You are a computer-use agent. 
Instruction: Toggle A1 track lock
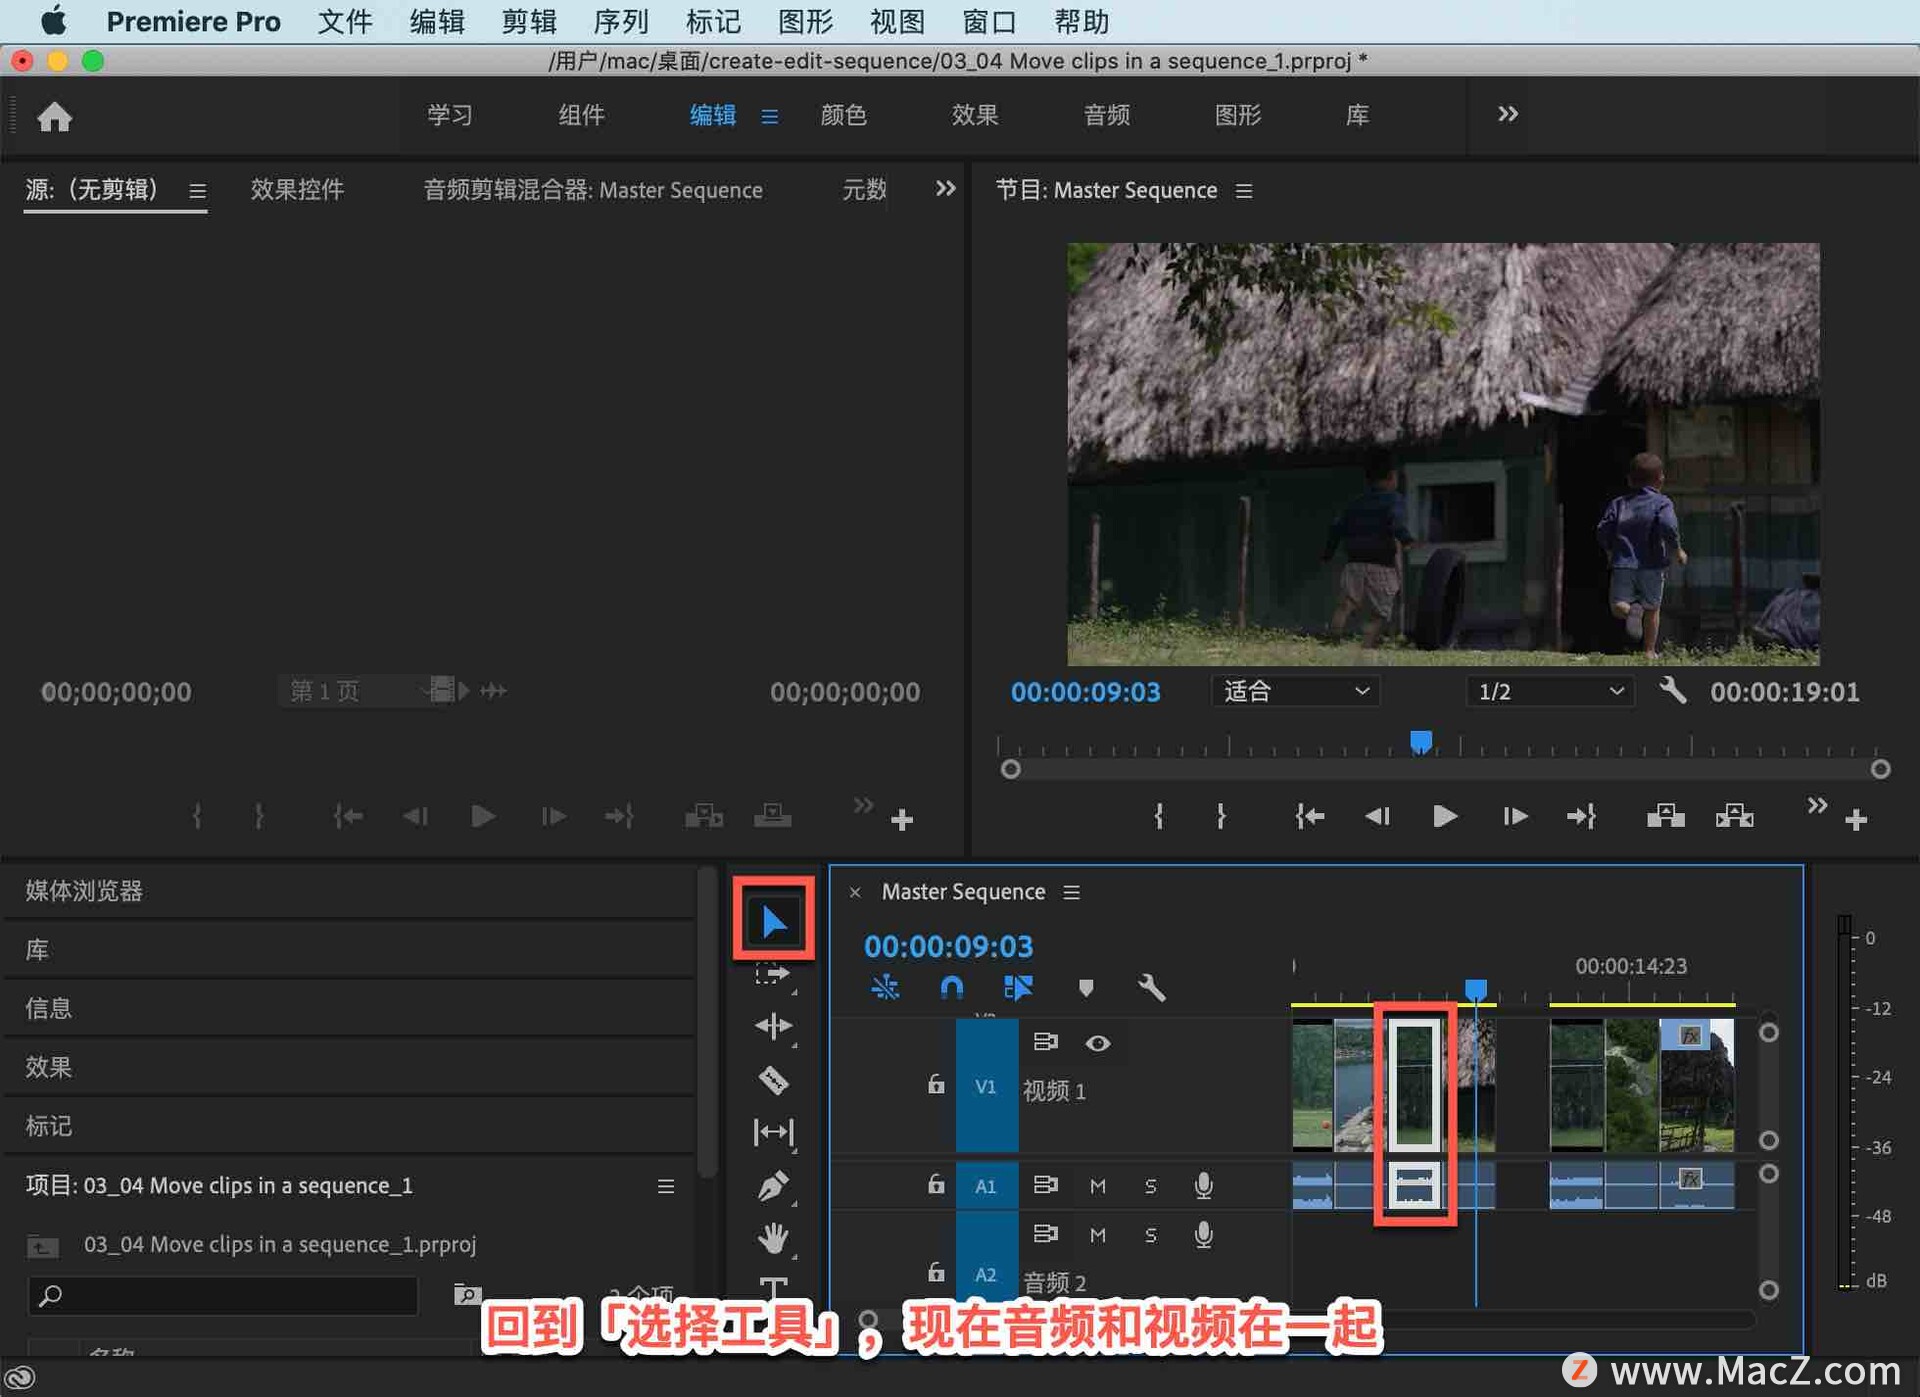tap(935, 1185)
